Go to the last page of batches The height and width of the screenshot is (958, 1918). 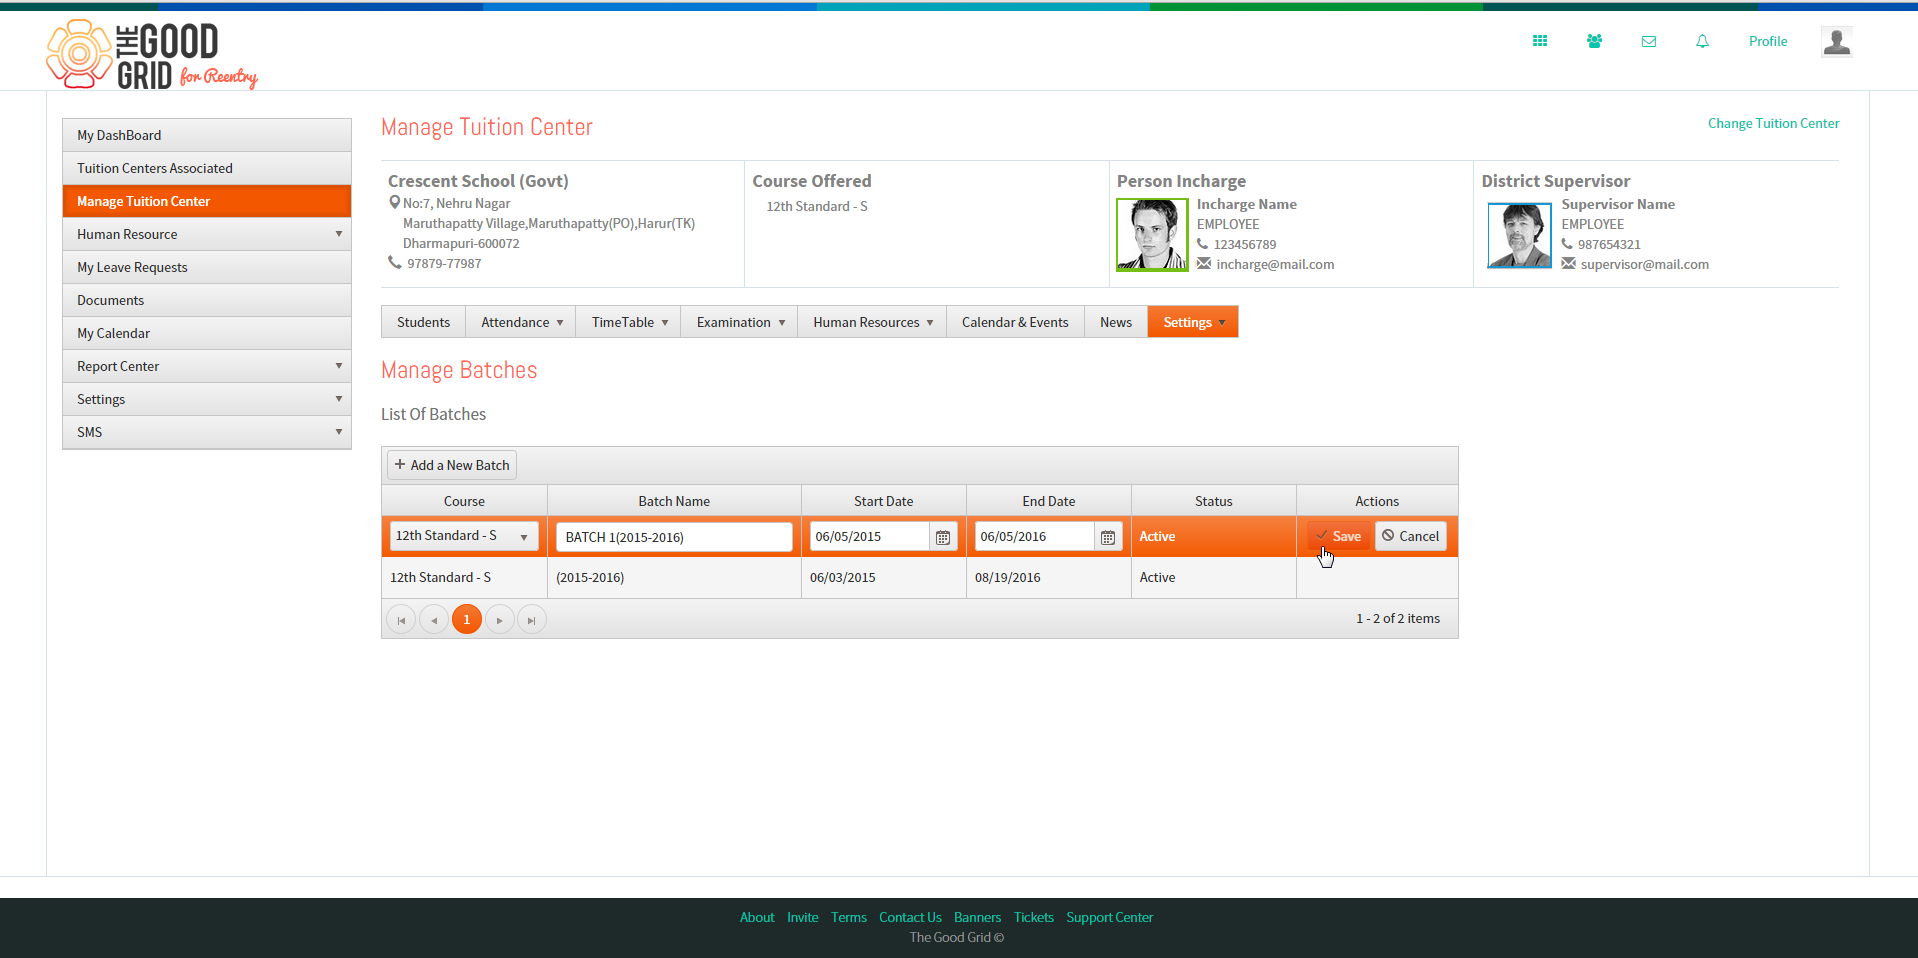tap(532, 620)
